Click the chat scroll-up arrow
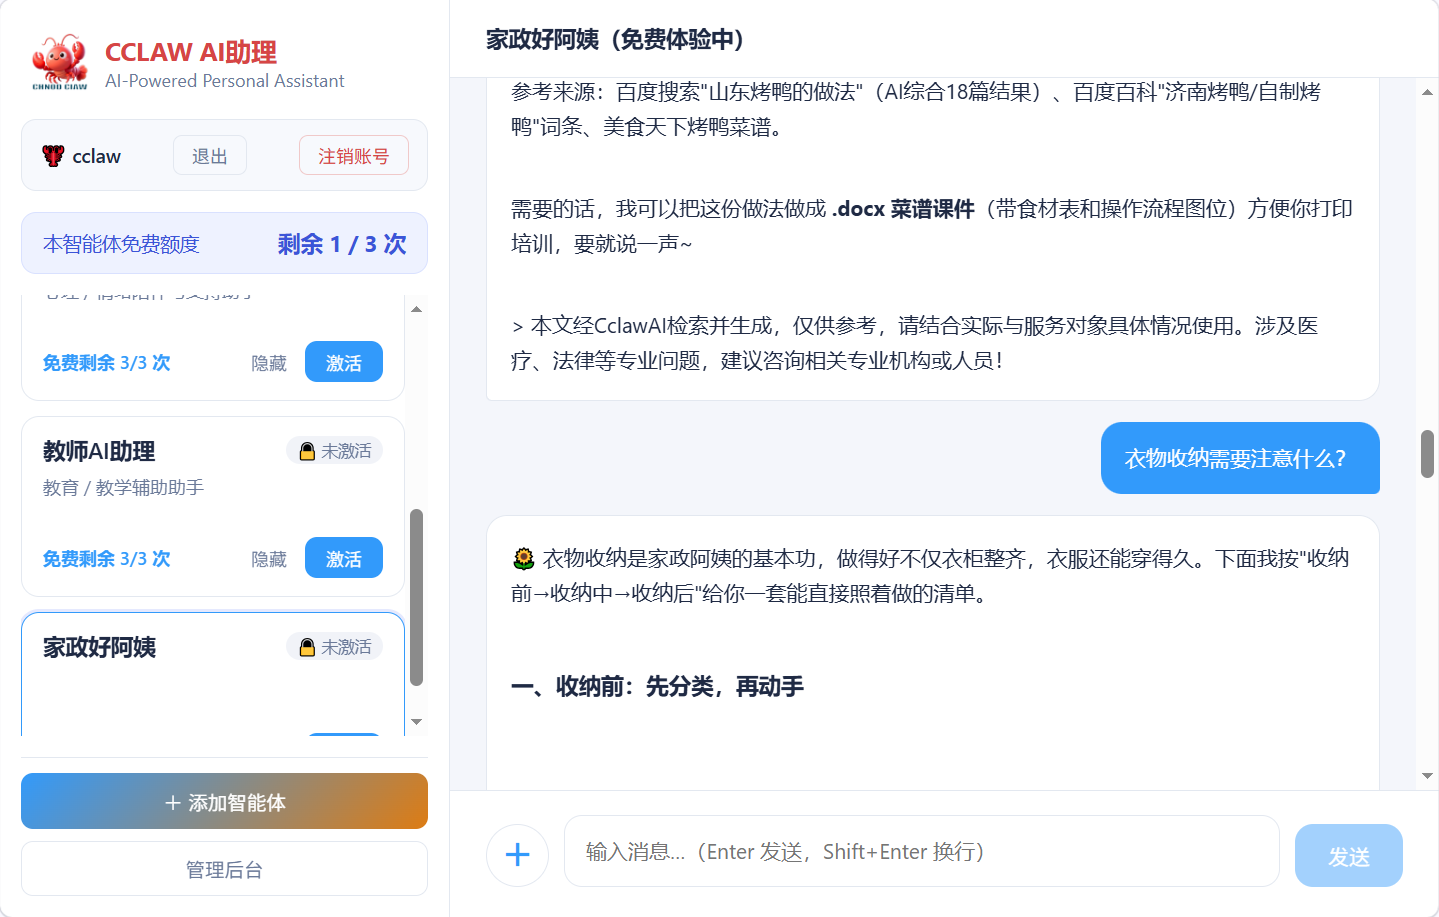 pyautogui.click(x=1427, y=92)
